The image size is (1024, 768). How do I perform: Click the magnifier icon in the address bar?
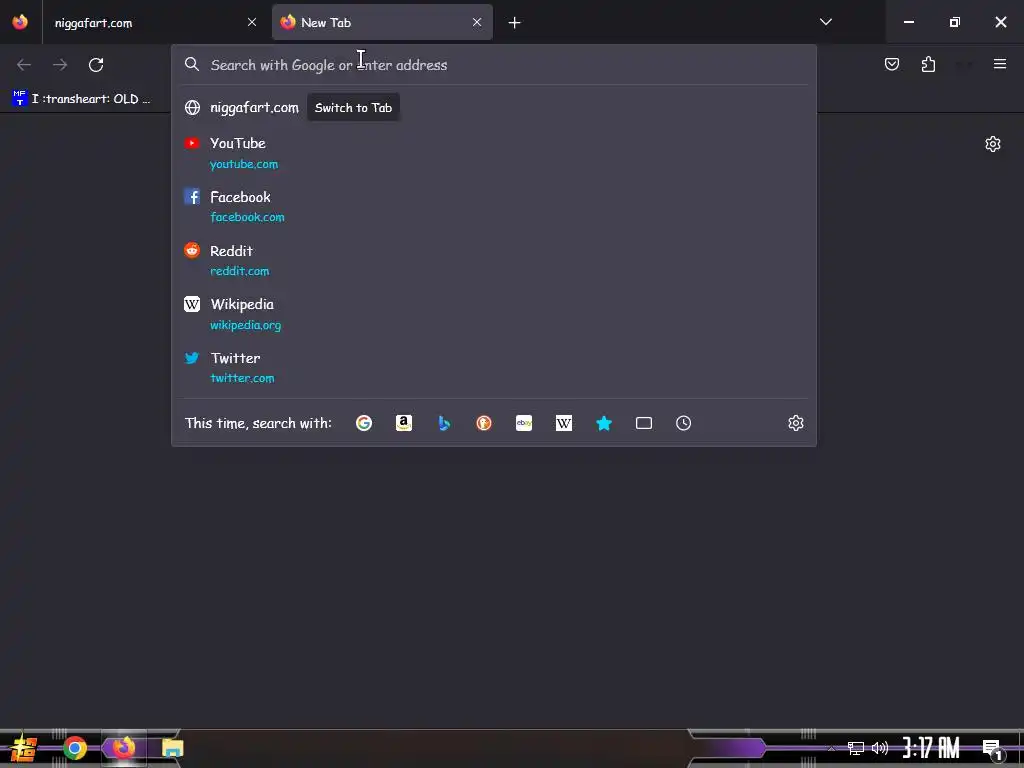click(191, 64)
